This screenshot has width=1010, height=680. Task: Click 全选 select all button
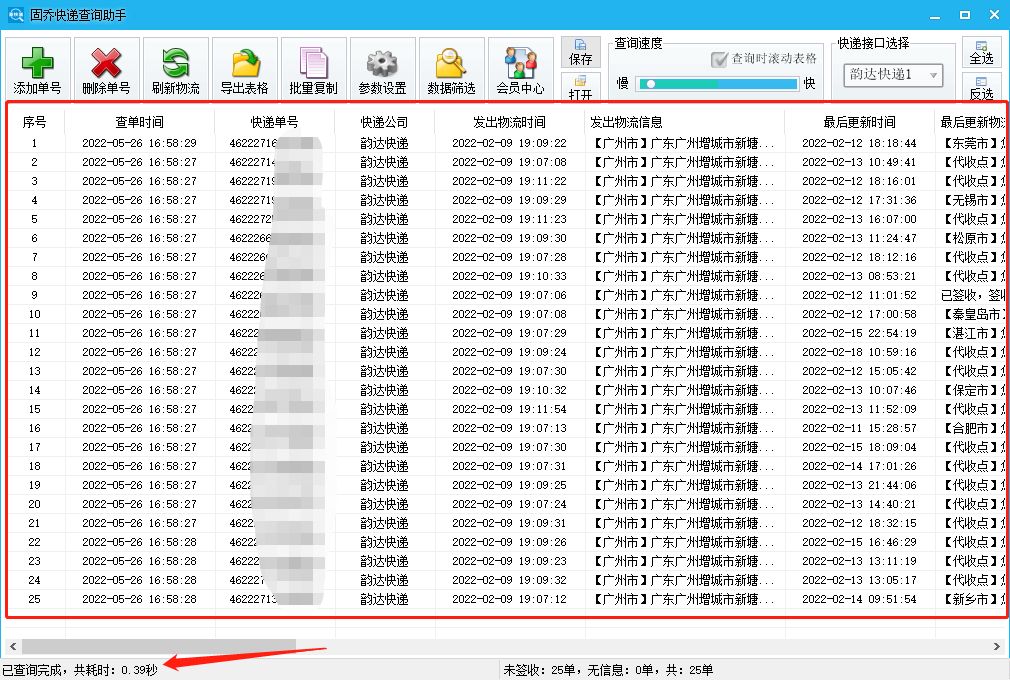981,52
